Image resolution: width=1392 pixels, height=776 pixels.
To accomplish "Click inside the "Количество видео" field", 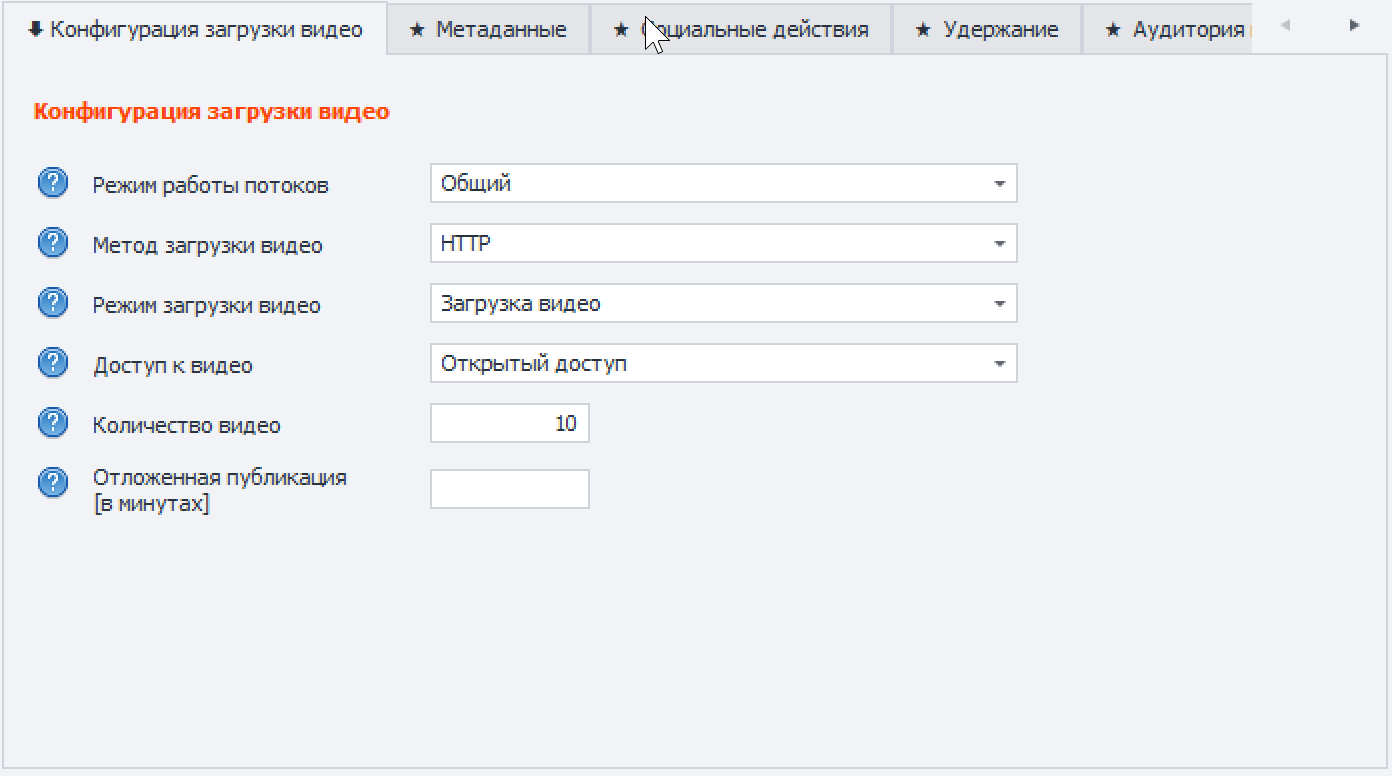I will pyautogui.click(x=510, y=422).
